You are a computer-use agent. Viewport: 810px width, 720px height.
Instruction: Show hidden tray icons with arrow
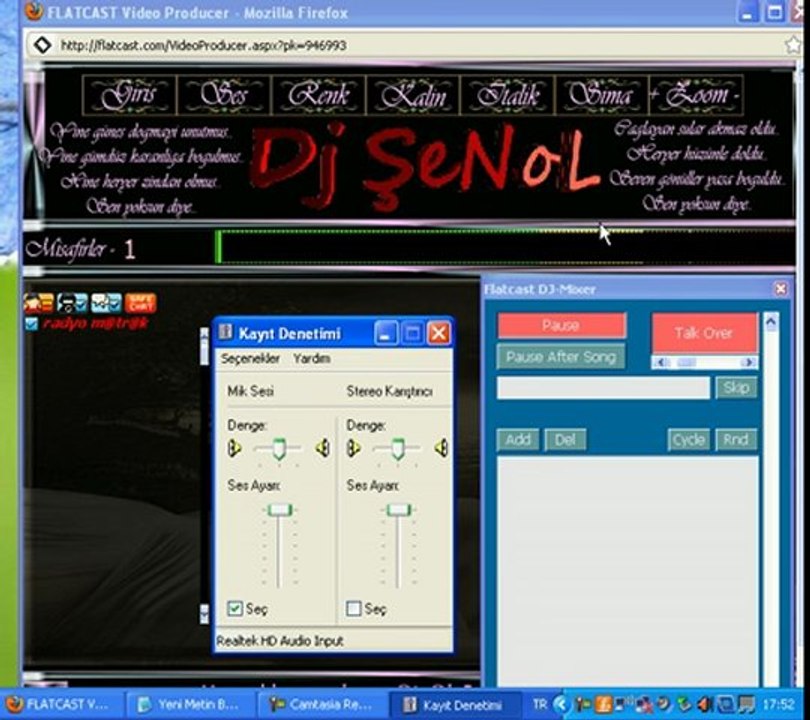[559, 703]
